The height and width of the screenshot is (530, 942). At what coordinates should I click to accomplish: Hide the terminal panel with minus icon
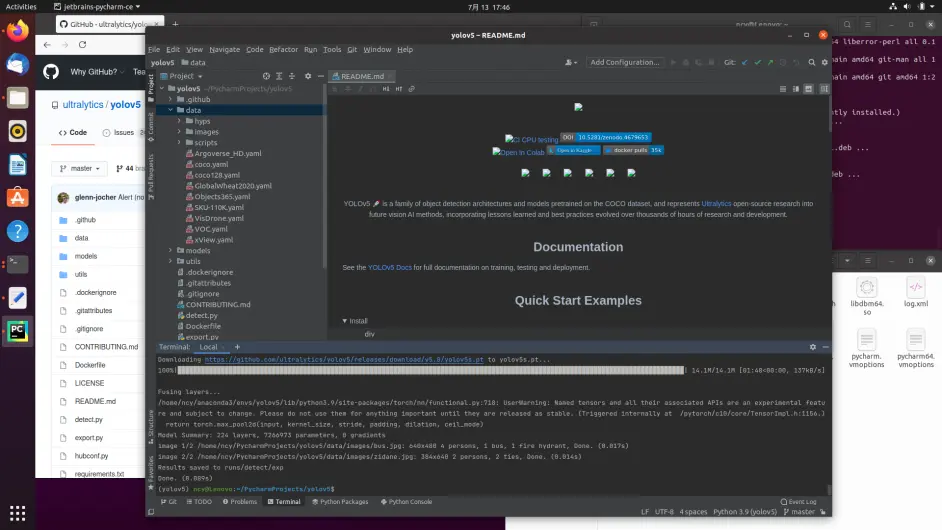pos(825,347)
